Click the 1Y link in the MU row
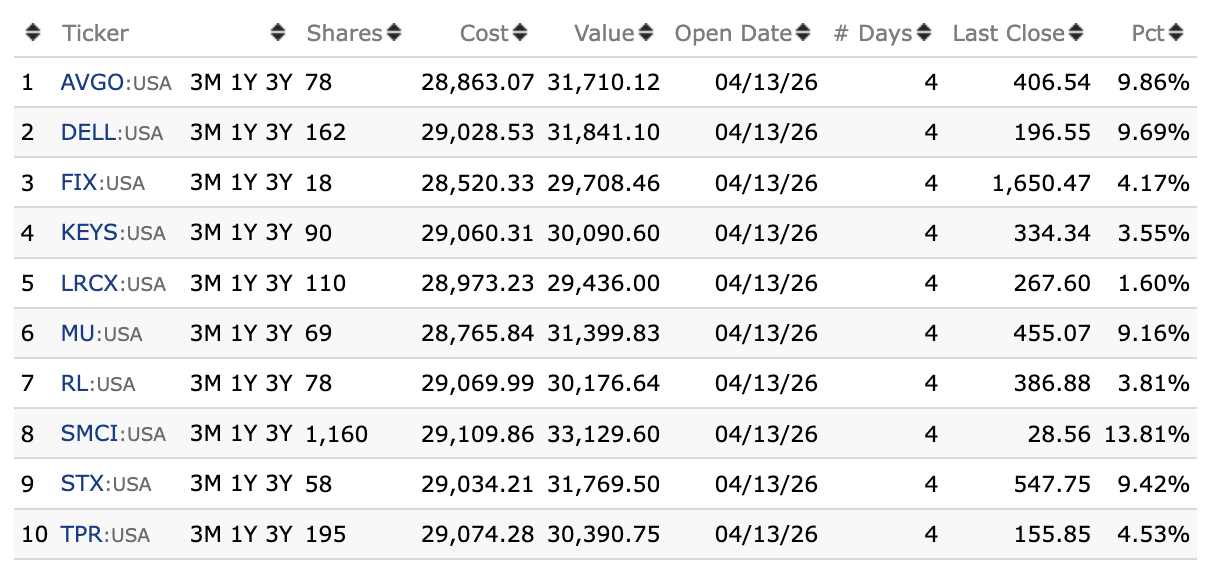1228x588 pixels. 244,333
